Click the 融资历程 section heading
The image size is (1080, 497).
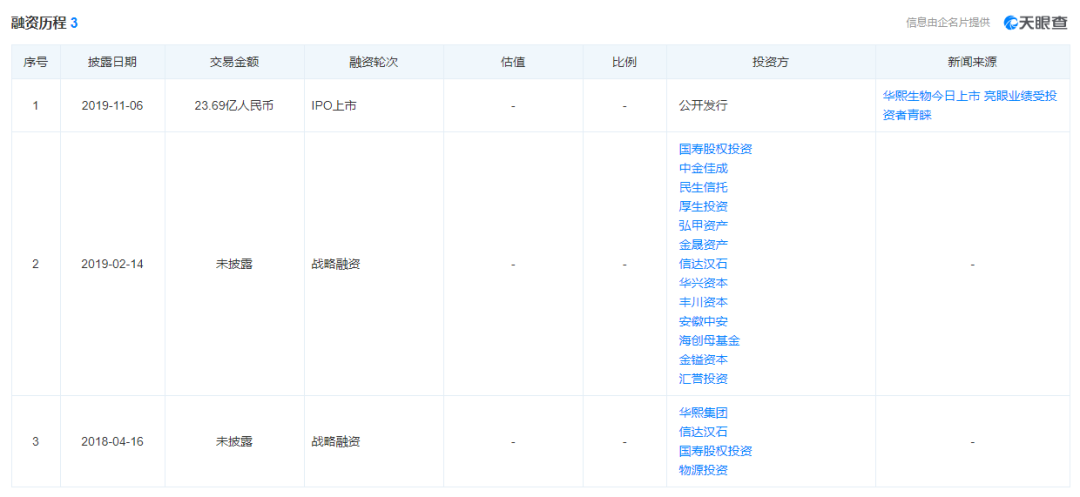coord(39,23)
